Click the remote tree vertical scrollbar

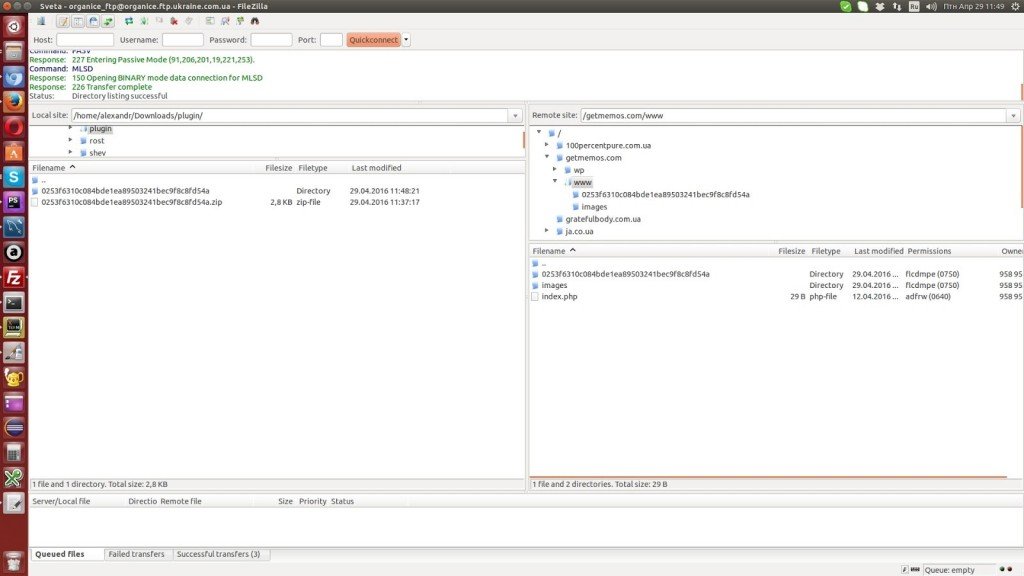click(1021, 168)
